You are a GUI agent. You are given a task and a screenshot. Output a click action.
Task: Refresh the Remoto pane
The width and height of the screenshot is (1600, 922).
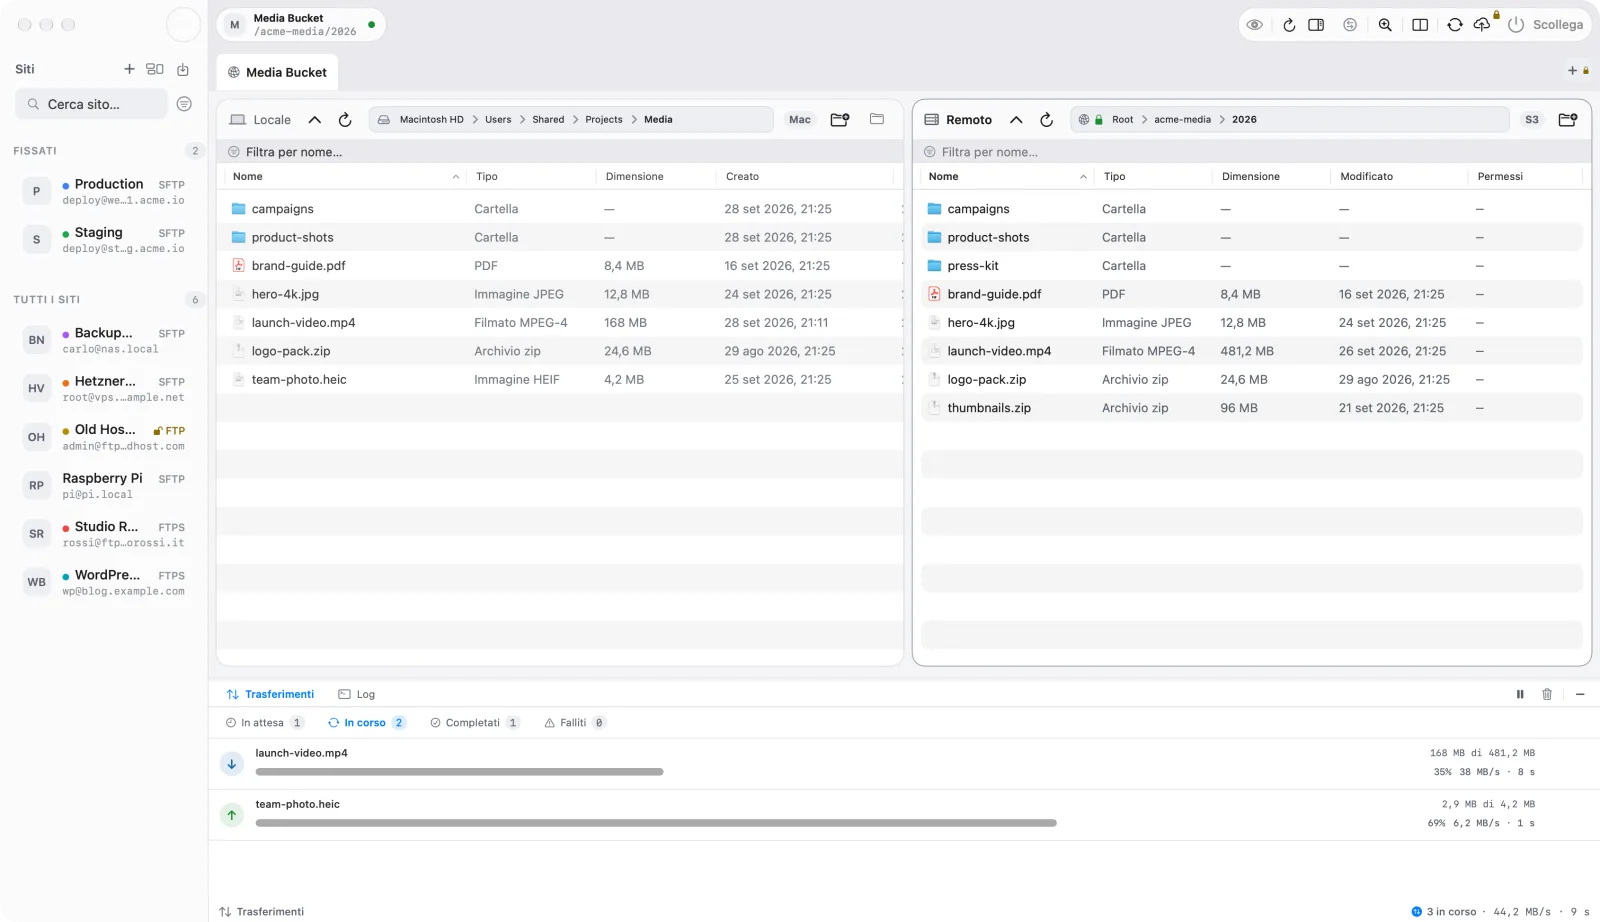point(1046,120)
